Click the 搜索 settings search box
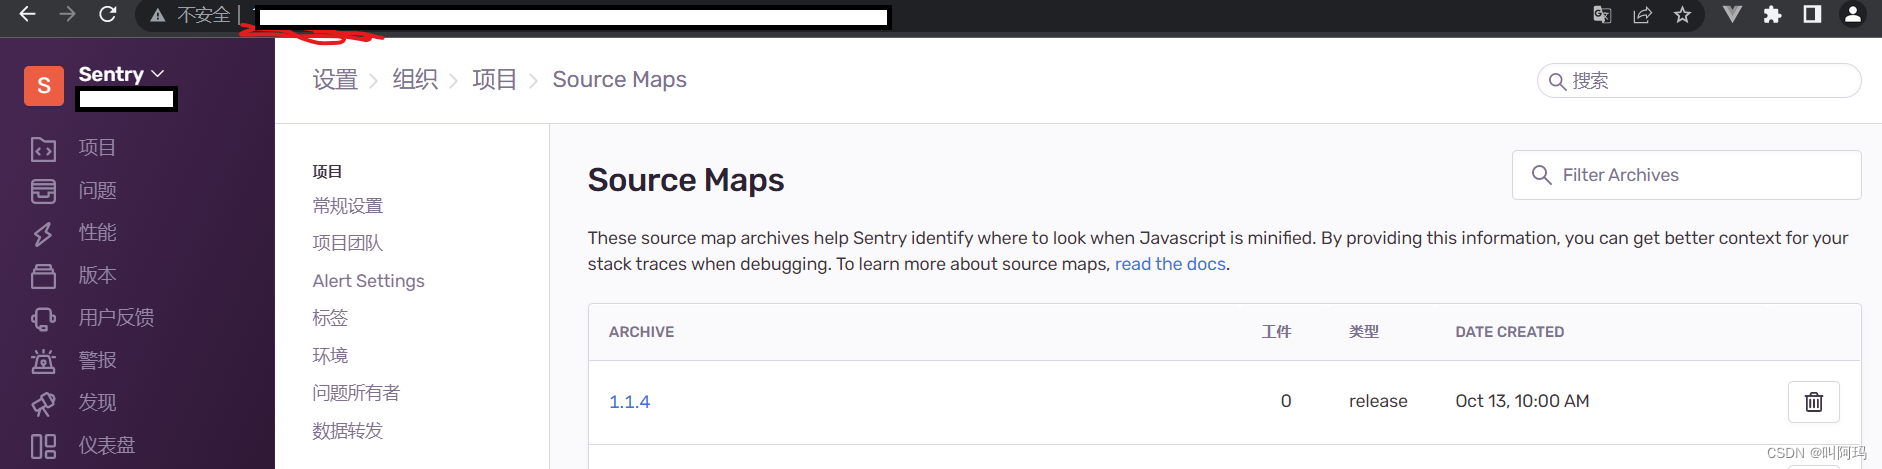Viewport: 1882px width, 469px height. (1710, 81)
